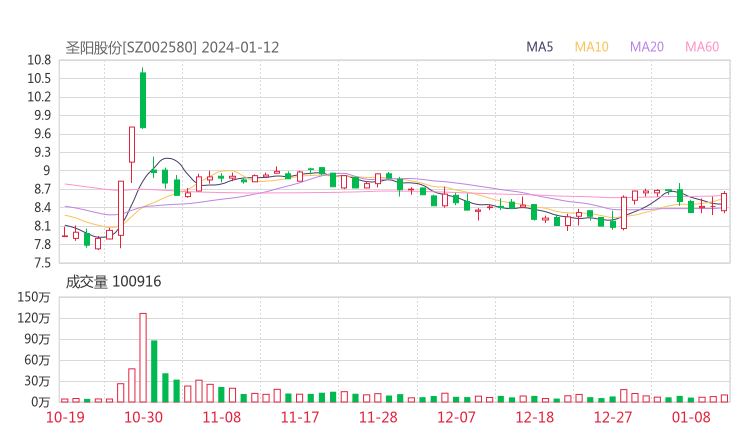Click the 8.4 price axis label
Image resolution: width=740 pixels, height=440 pixels.
point(42,208)
